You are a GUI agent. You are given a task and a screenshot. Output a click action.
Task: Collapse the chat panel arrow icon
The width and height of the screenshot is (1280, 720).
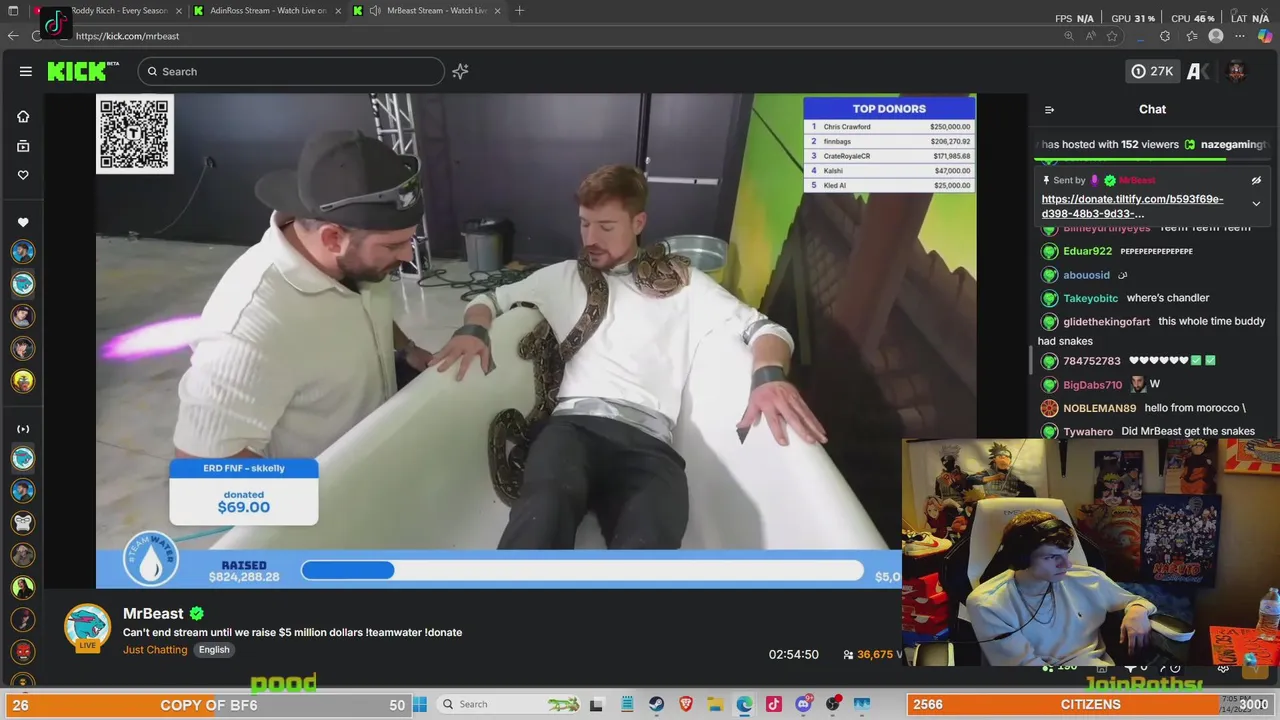pos(1049,109)
